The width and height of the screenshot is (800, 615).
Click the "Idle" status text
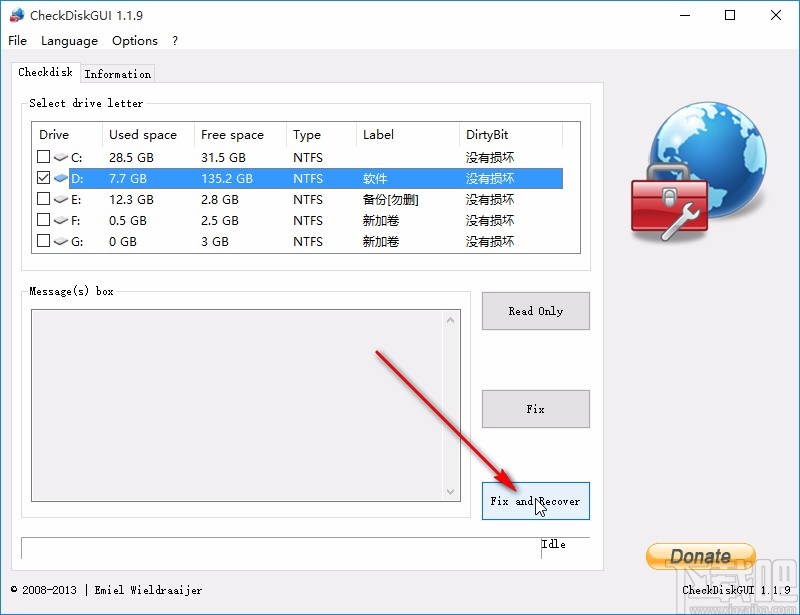pyautogui.click(x=554, y=544)
